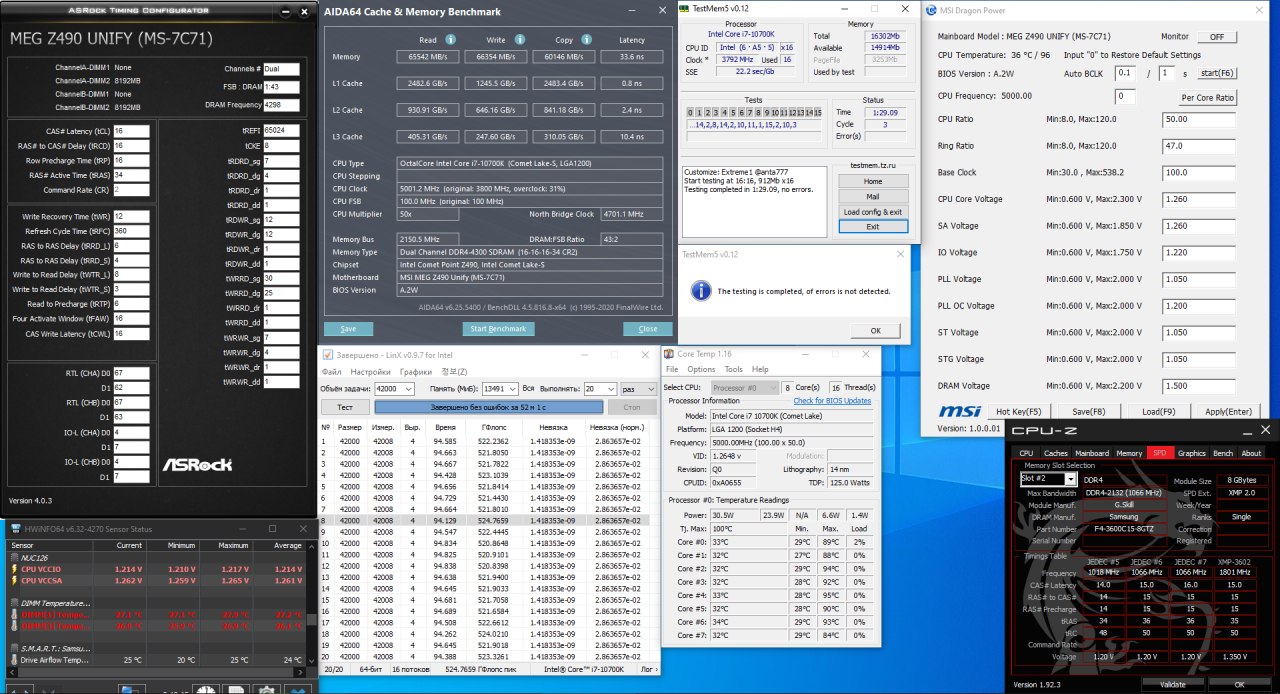Open the Options menu in Core Temp
This screenshot has width=1280, height=694.
[x=701, y=369]
